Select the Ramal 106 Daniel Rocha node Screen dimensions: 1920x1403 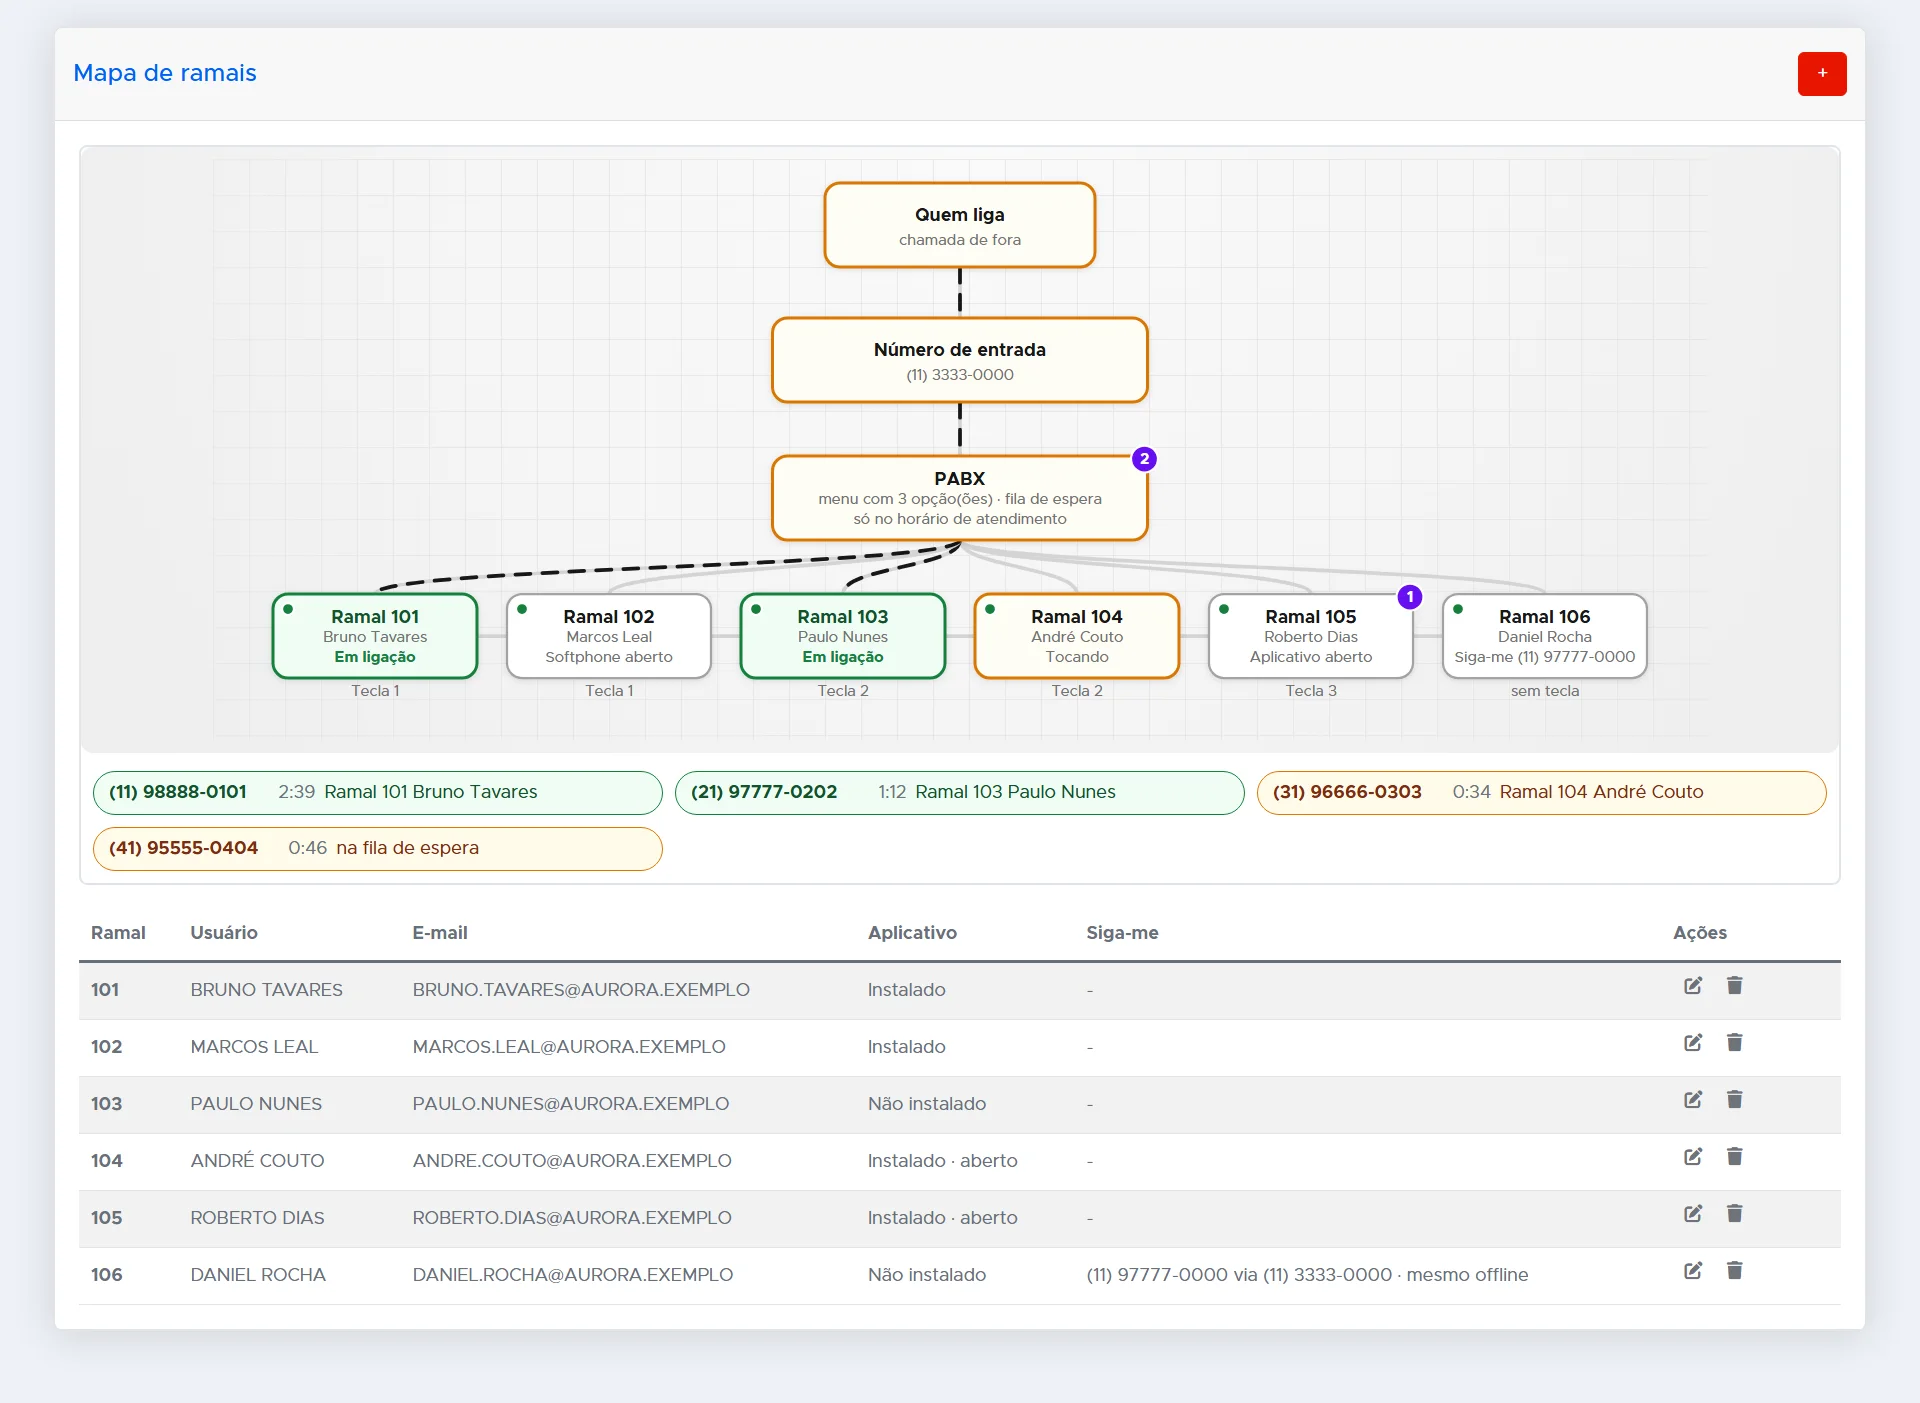(x=1545, y=636)
